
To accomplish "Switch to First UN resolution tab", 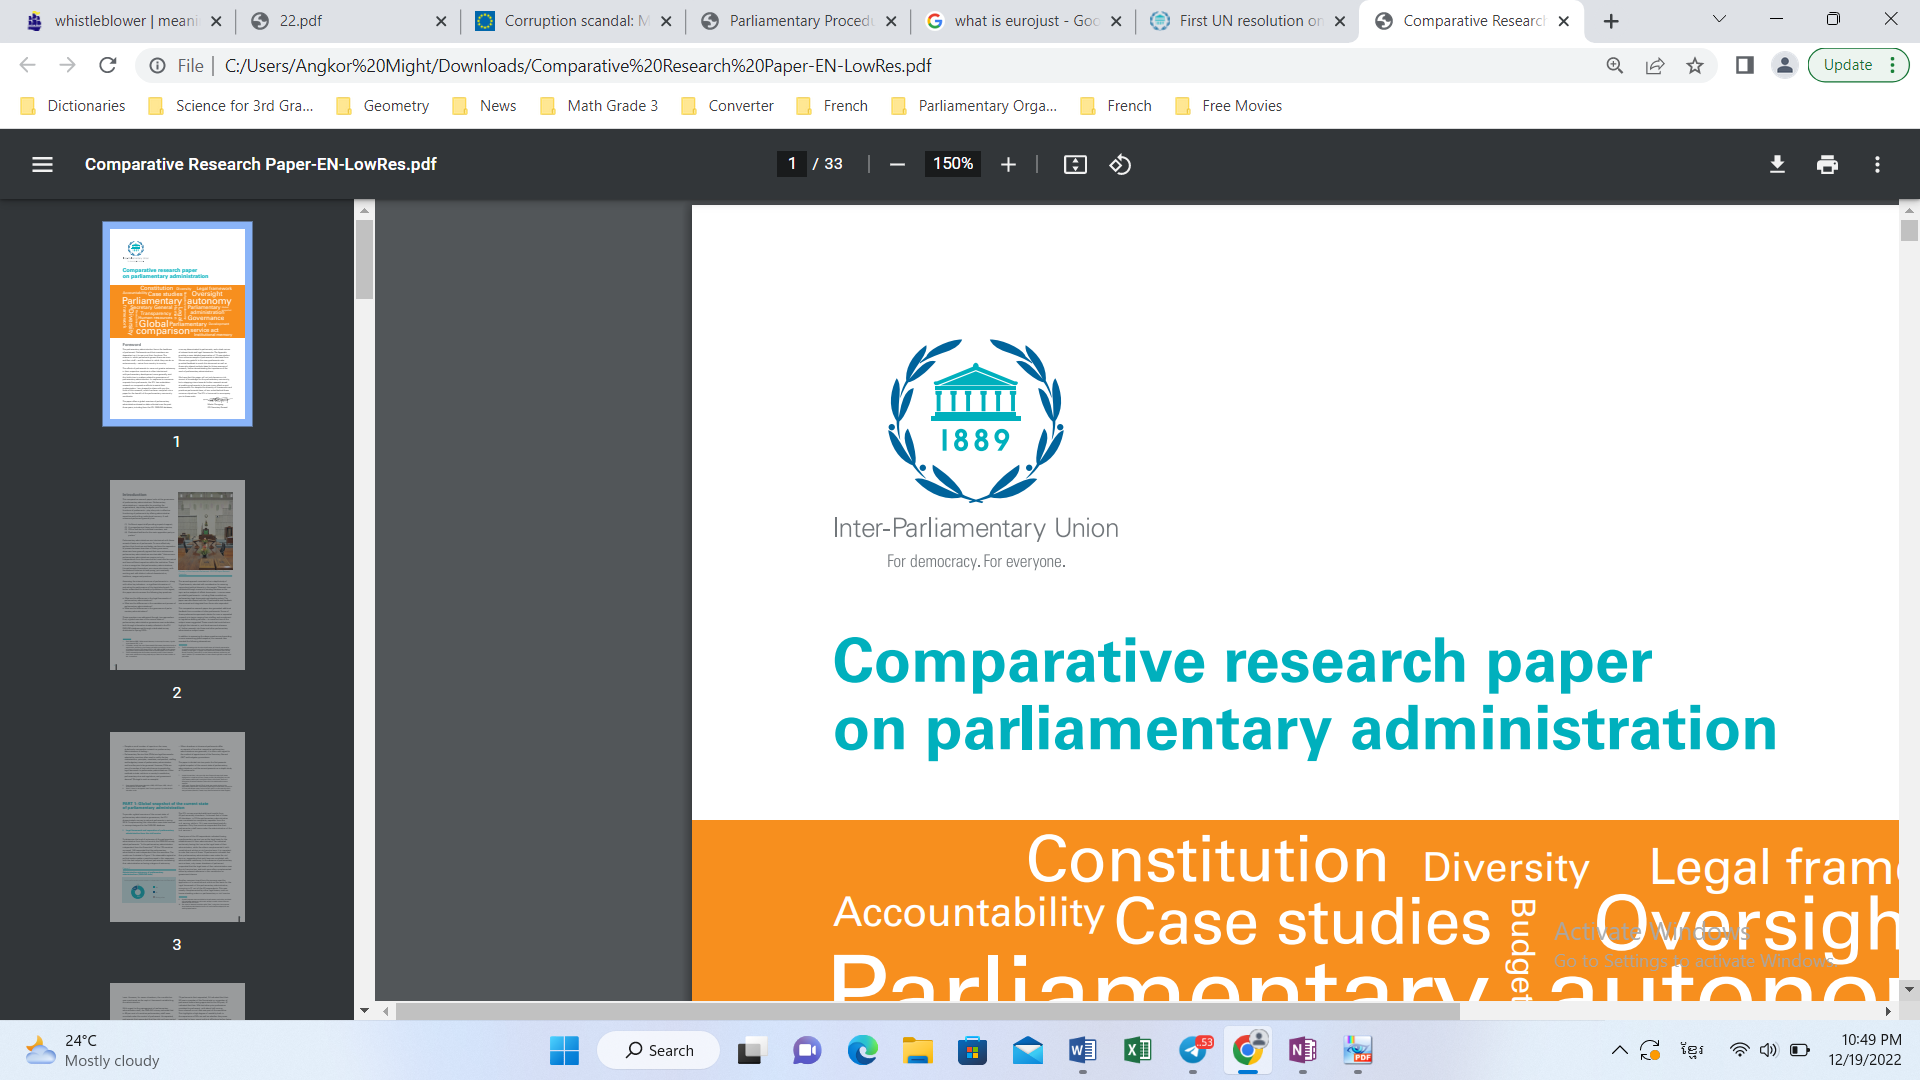I will coord(1248,21).
